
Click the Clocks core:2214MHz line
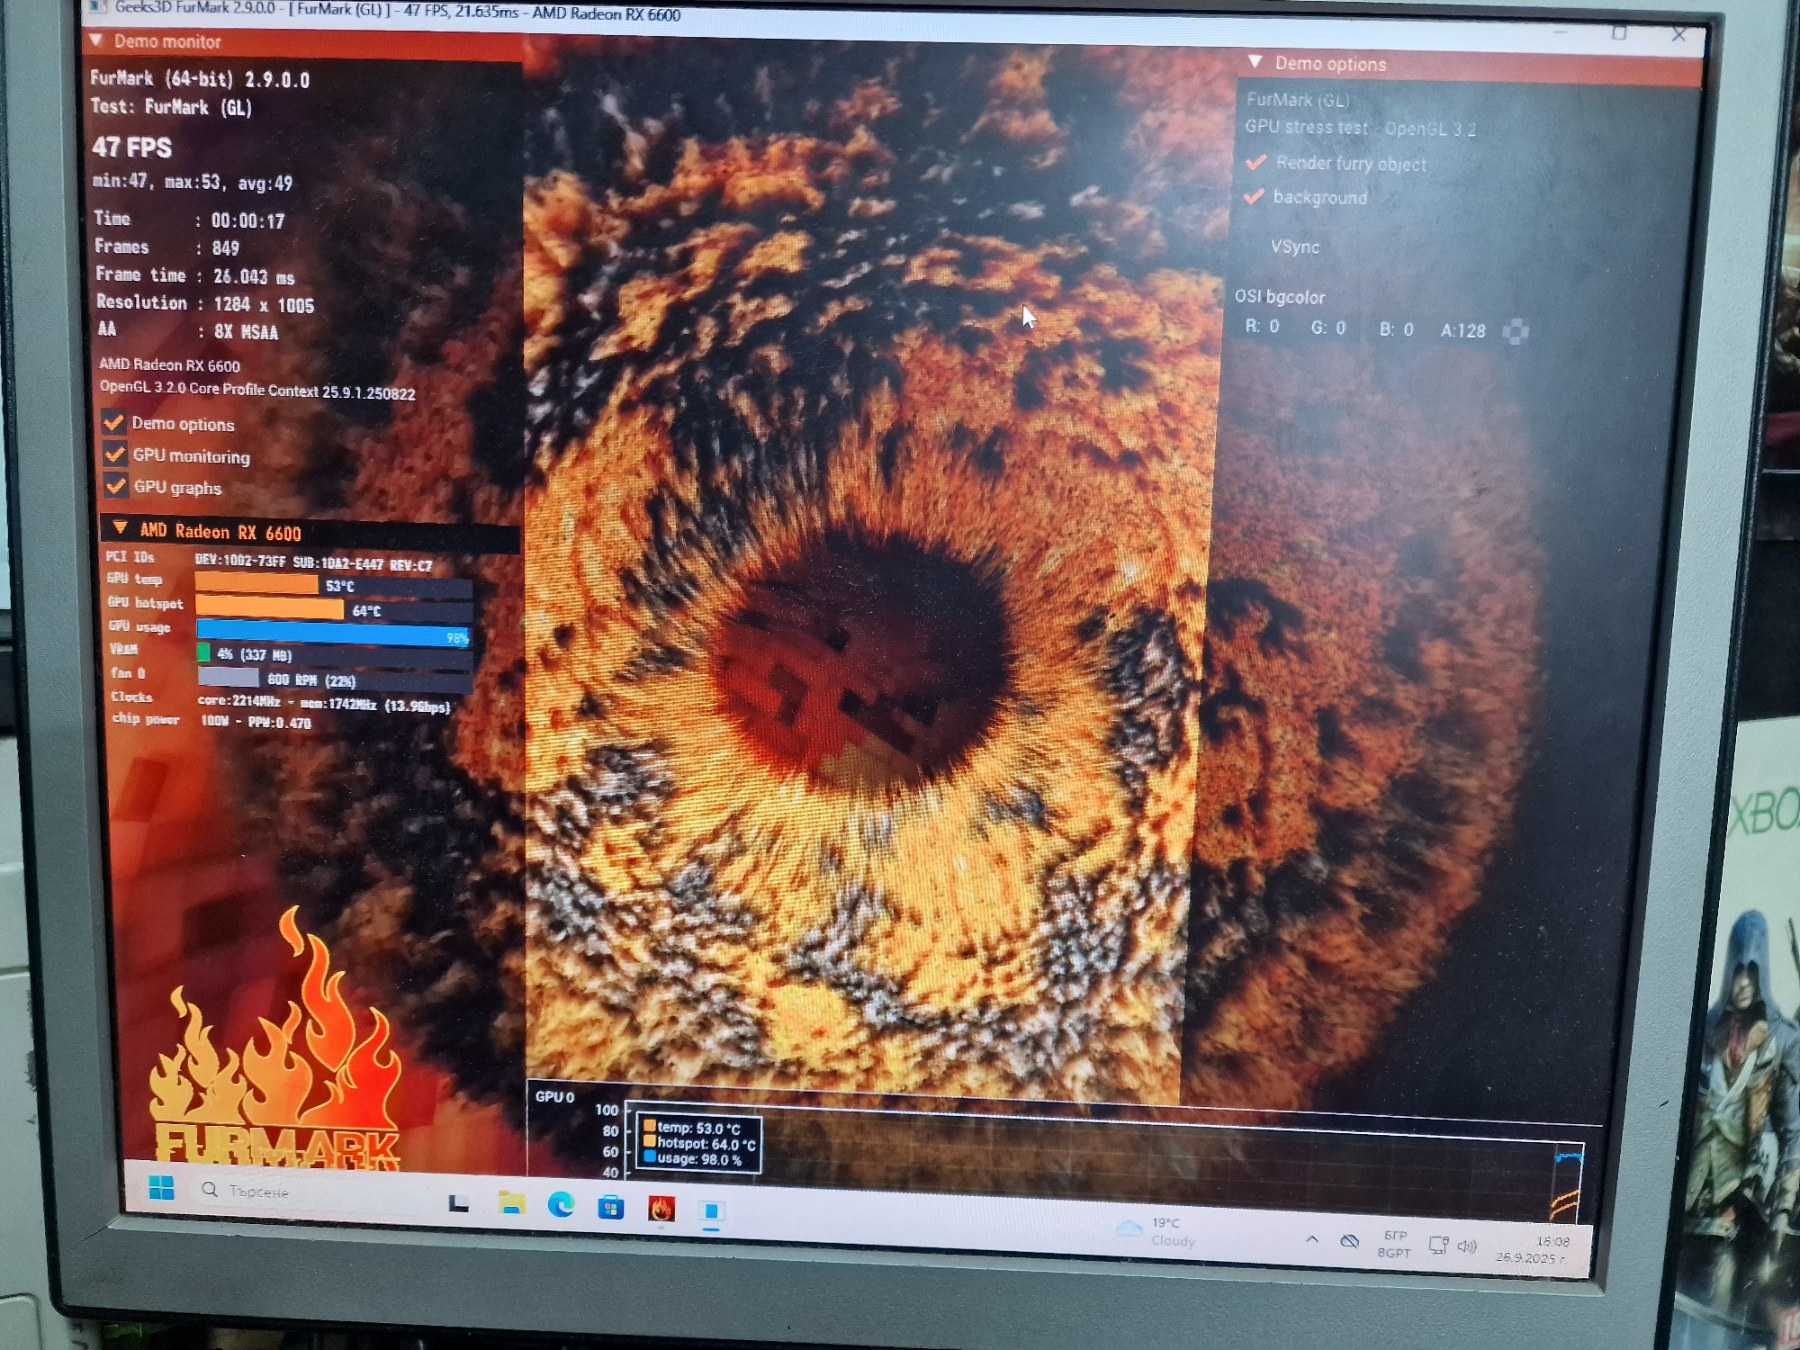point(282,702)
